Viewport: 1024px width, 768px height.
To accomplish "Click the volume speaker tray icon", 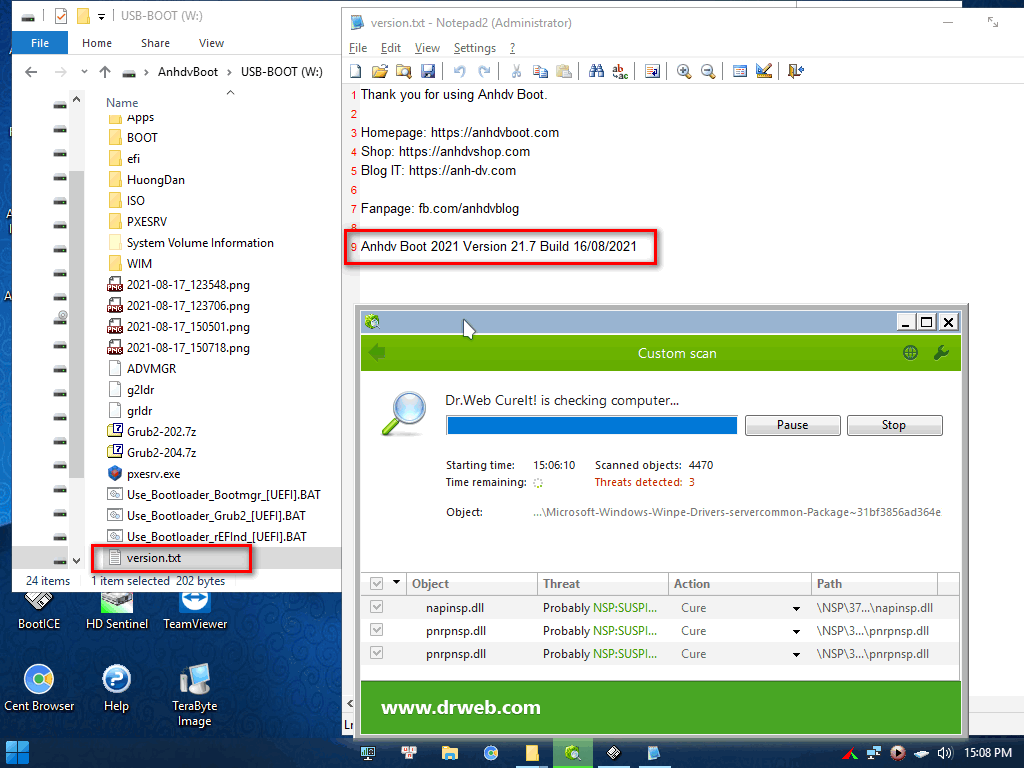I will pos(945,753).
